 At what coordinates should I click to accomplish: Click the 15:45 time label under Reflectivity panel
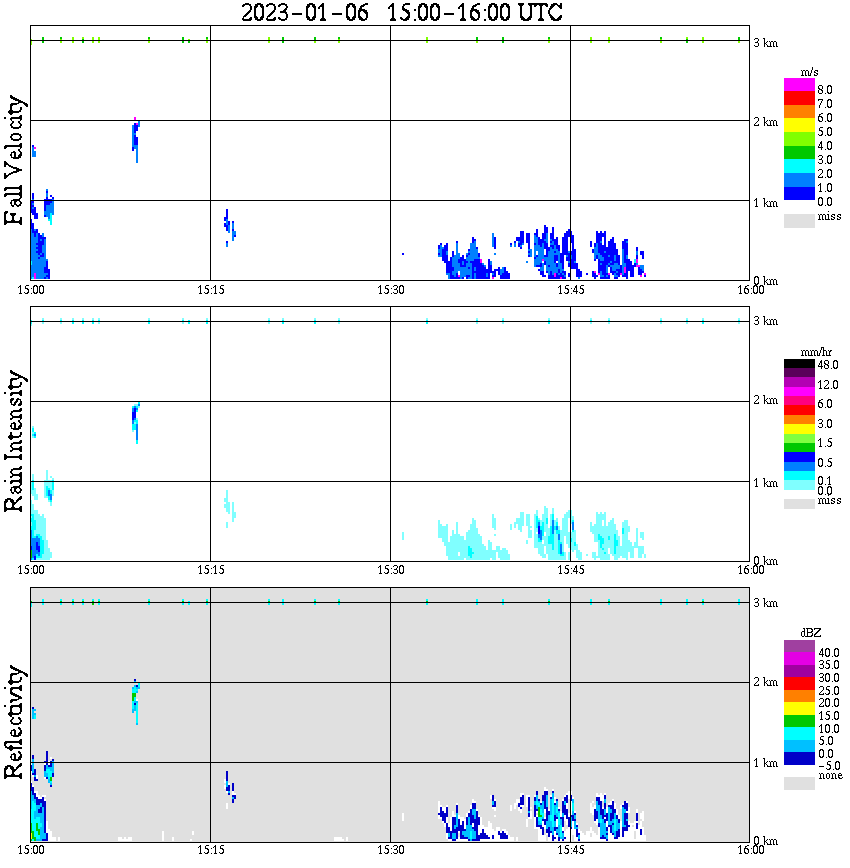pyautogui.click(x=571, y=850)
